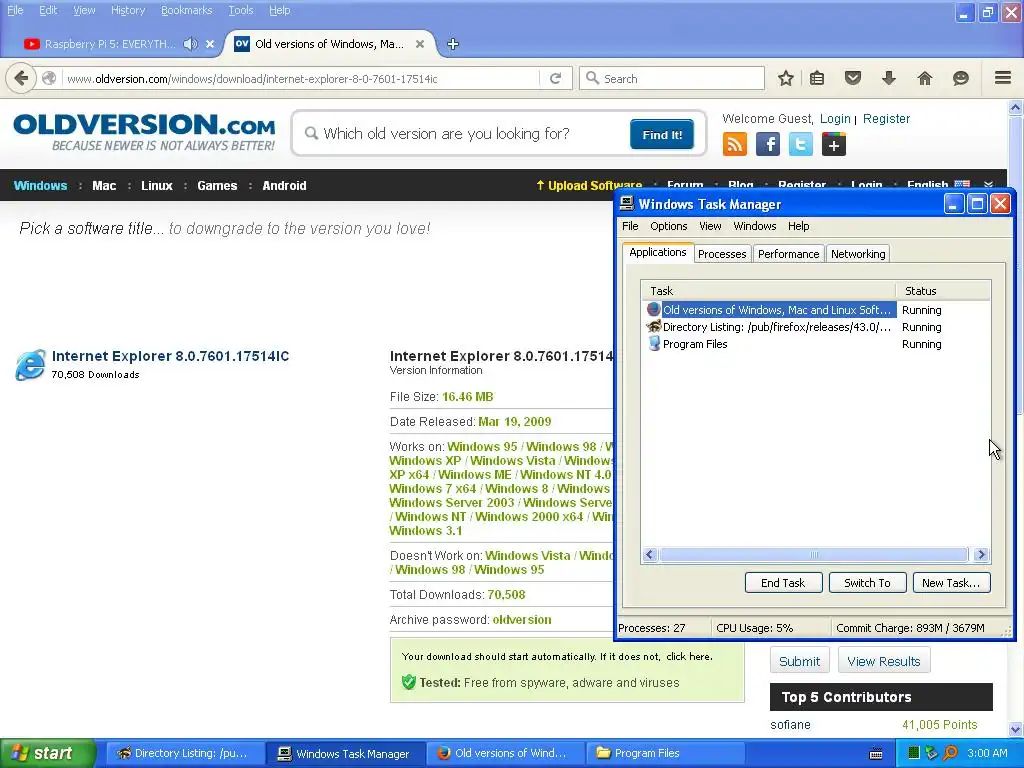
Task: Open Firefox Hello chat icon
Action: [x=961, y=78]
